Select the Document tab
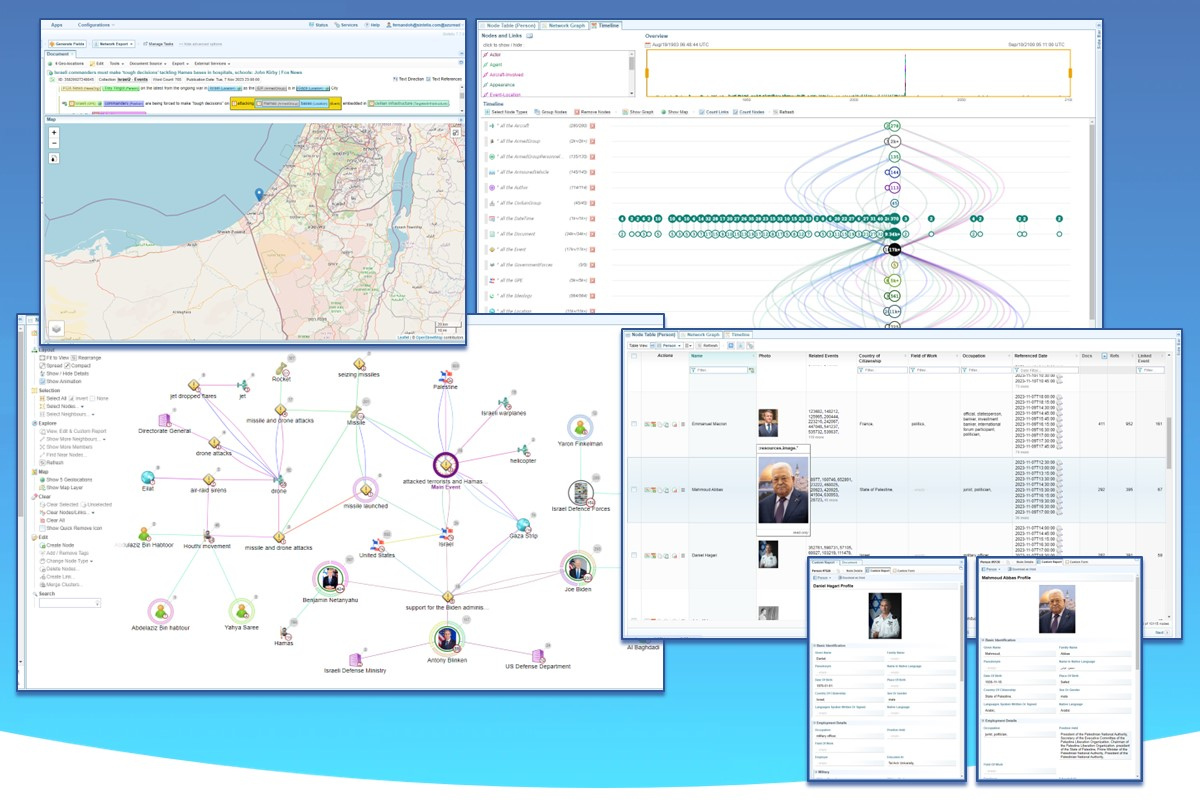 coord(59,54)
